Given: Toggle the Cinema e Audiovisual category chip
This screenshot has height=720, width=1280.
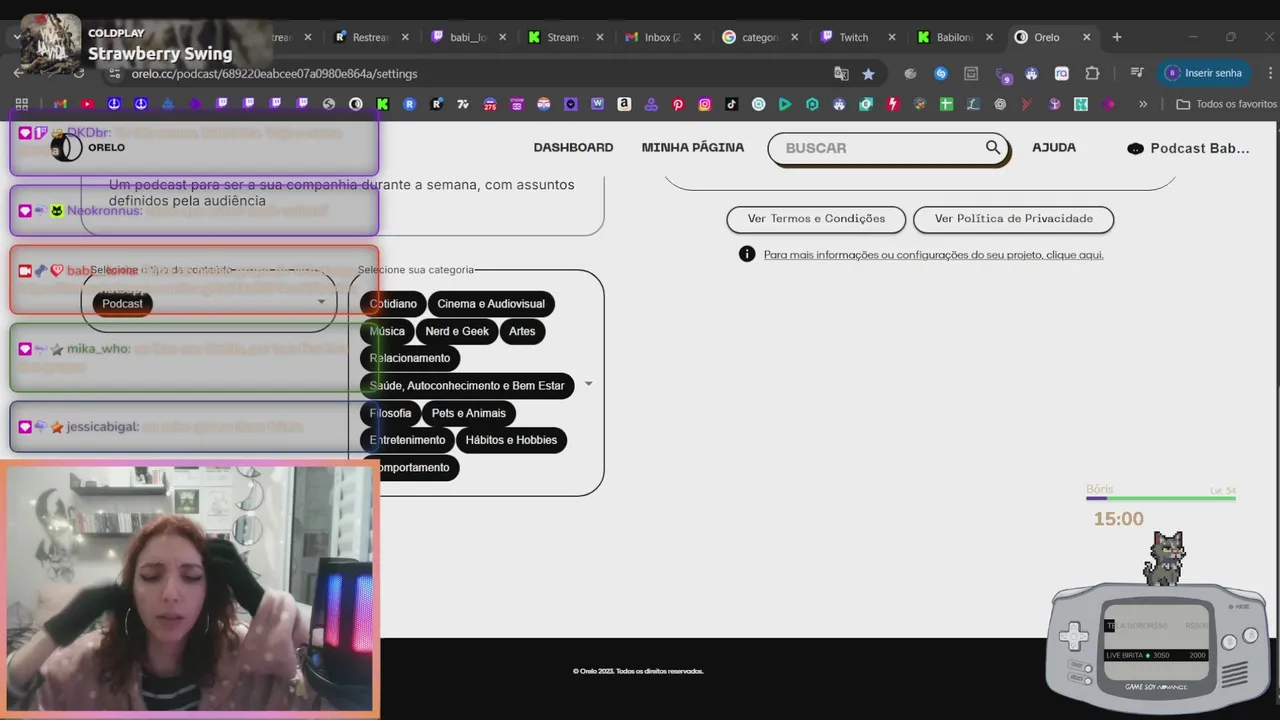Looking at the screenshot, I should coord(491,304).
